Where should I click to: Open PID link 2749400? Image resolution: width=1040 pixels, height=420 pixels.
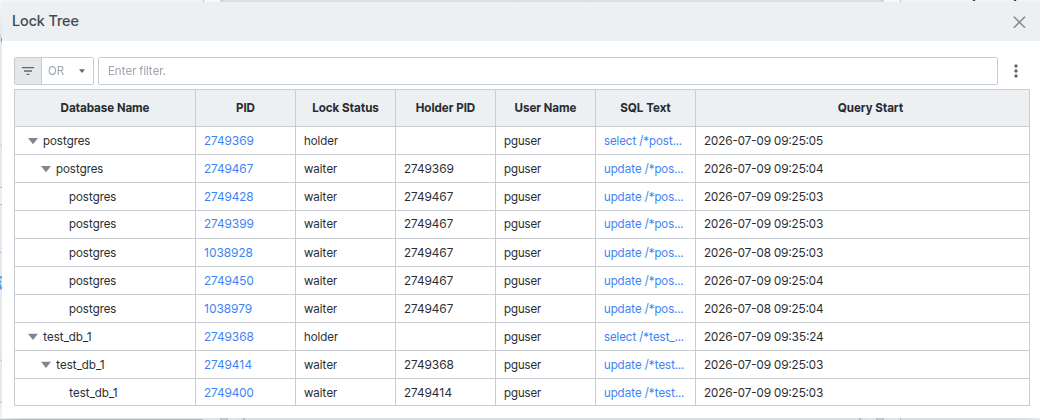pos(229,393)
